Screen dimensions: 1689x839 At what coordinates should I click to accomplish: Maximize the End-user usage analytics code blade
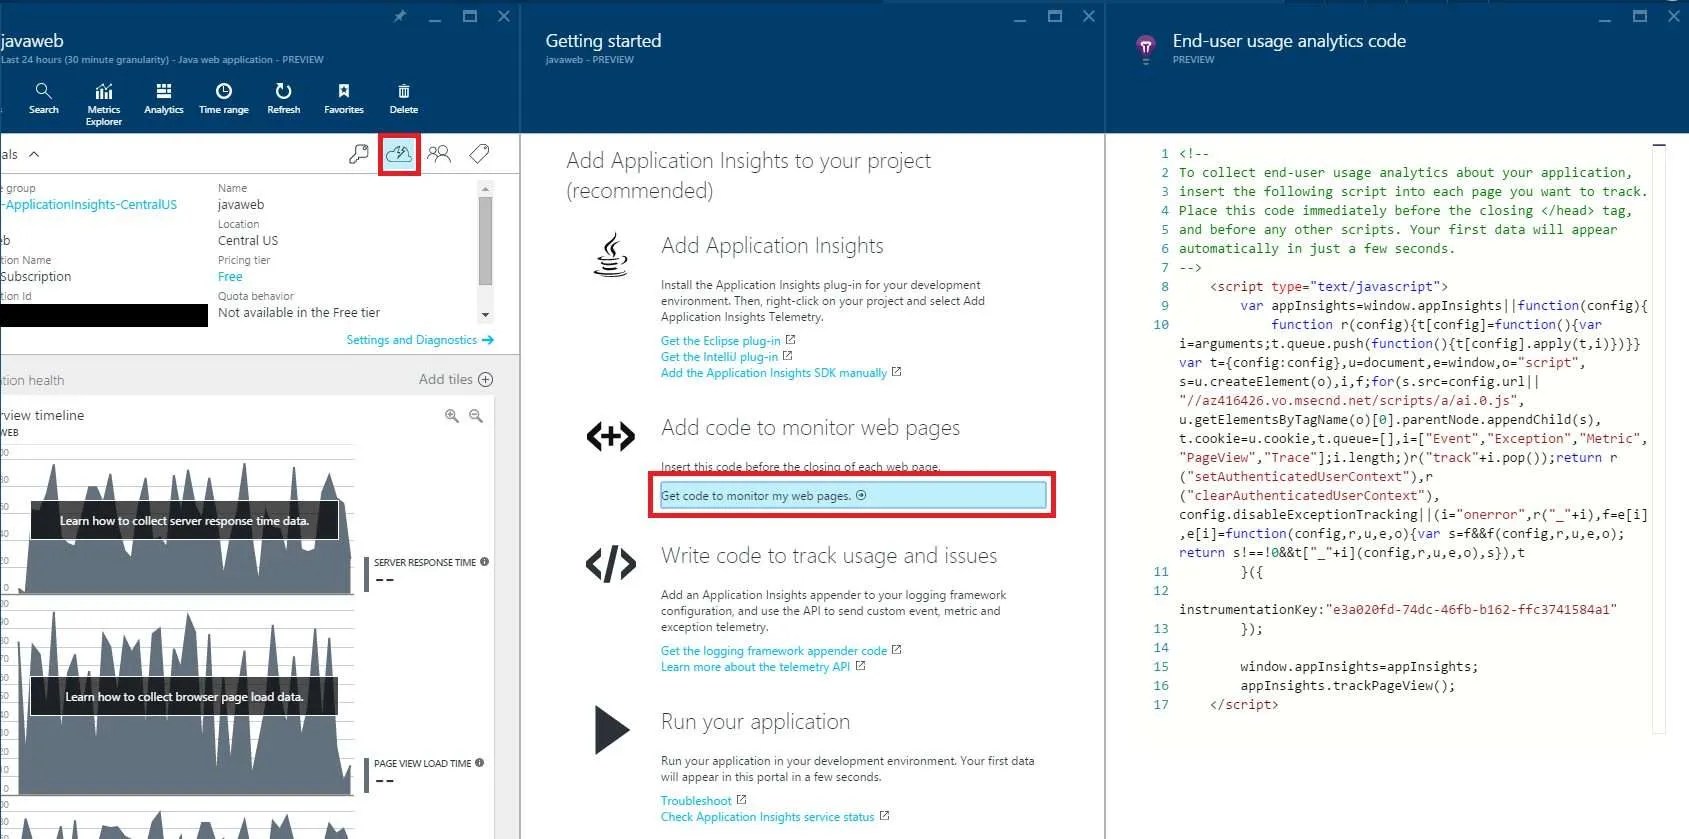(1640, 16)
